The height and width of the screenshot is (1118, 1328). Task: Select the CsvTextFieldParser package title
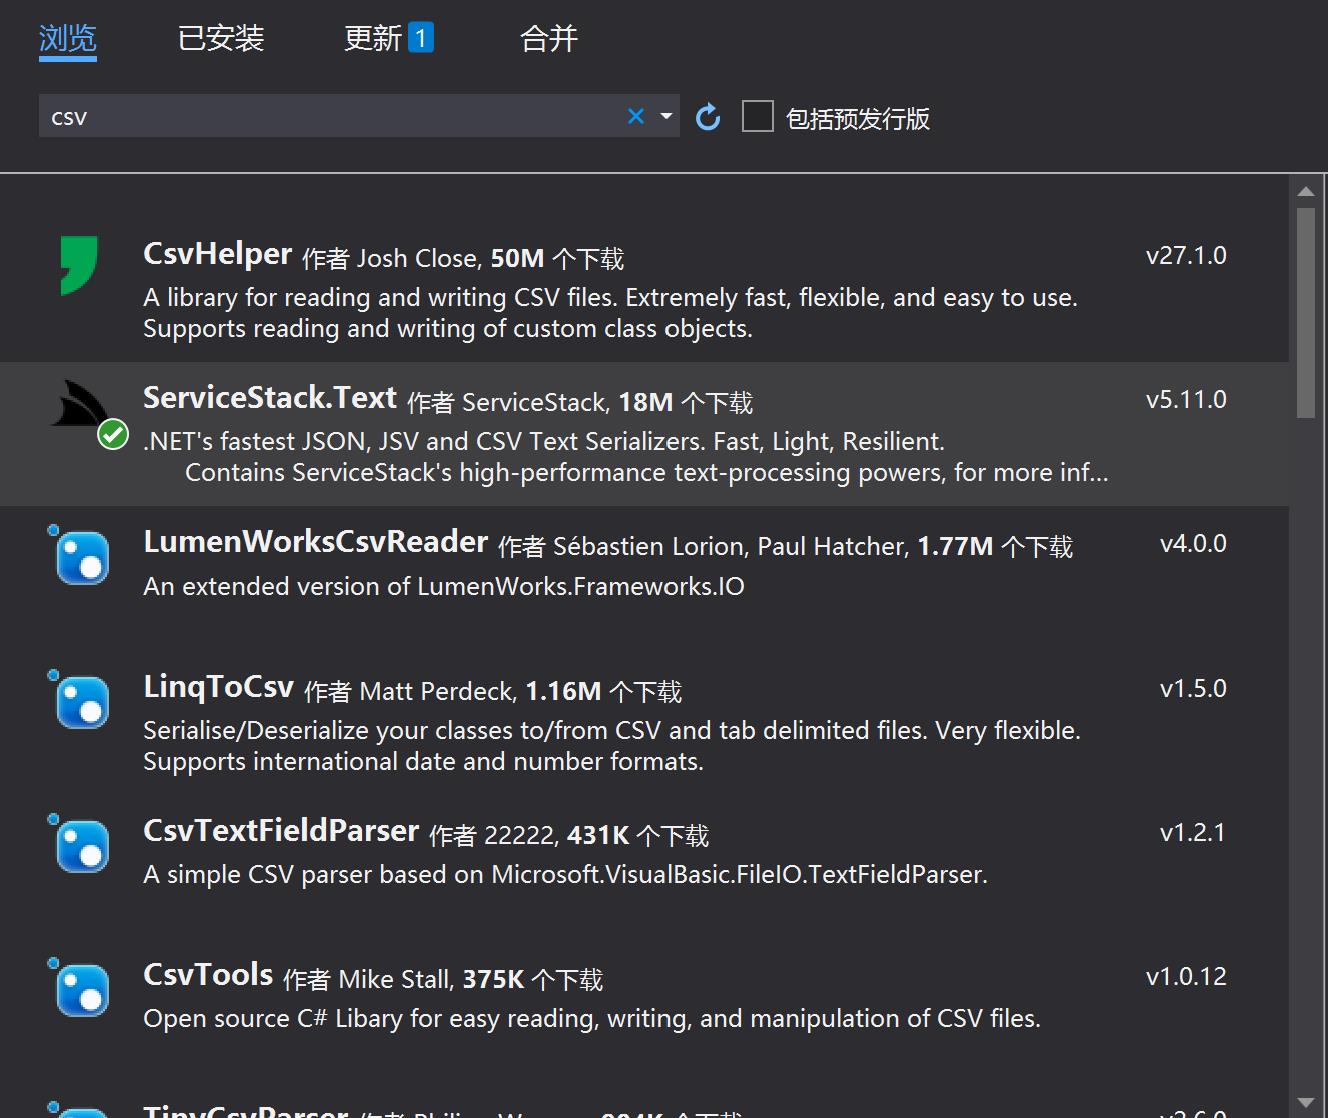[x=281, y=831]
